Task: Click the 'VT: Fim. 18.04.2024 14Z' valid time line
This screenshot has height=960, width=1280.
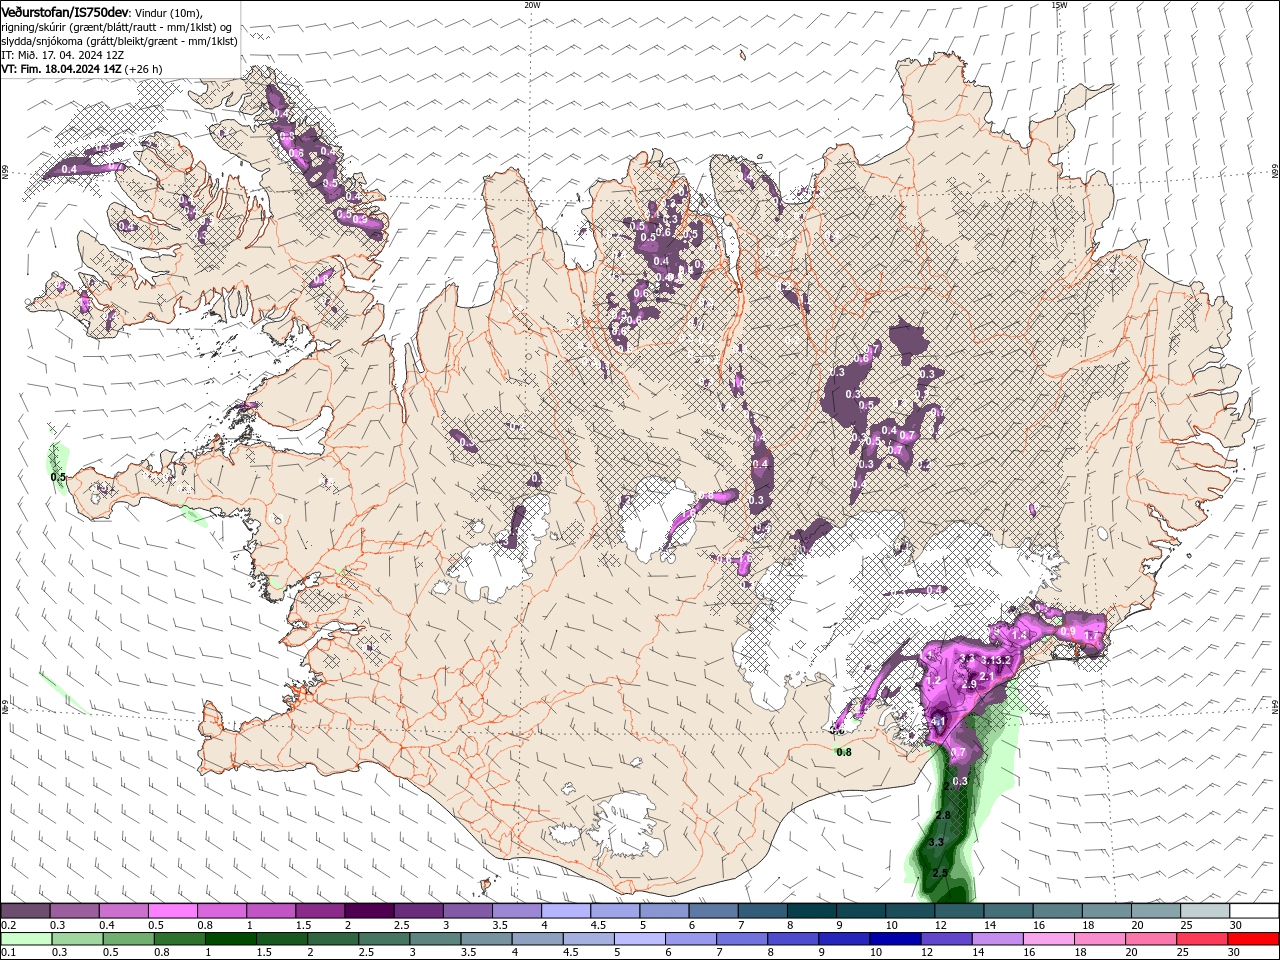Action: [x=62, y=69]
